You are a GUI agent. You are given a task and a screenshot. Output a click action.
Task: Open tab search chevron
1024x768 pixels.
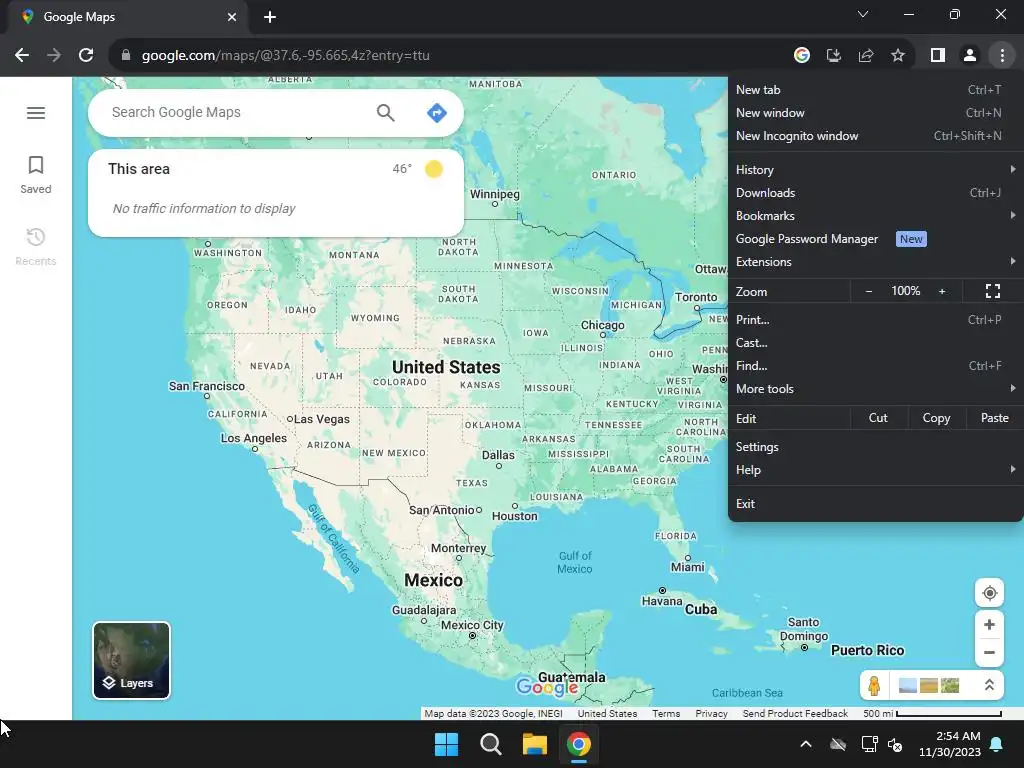coord(863,14)
